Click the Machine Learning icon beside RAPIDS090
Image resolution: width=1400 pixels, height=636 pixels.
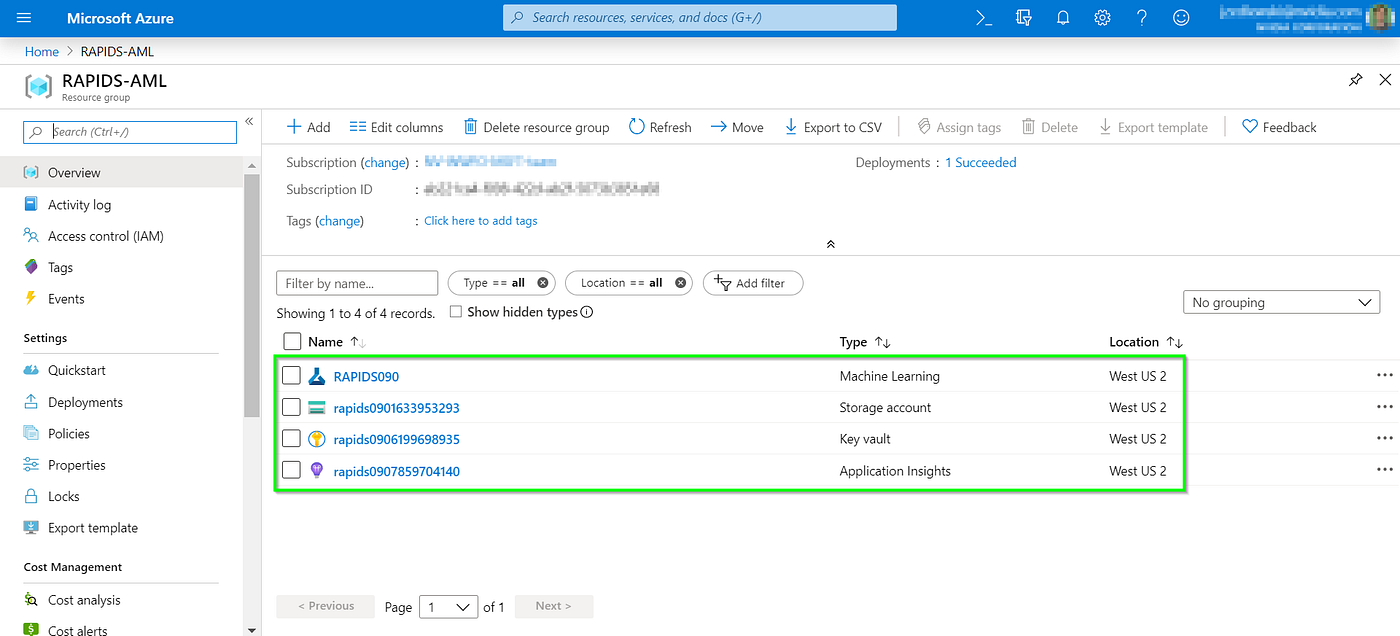point(317,376)
